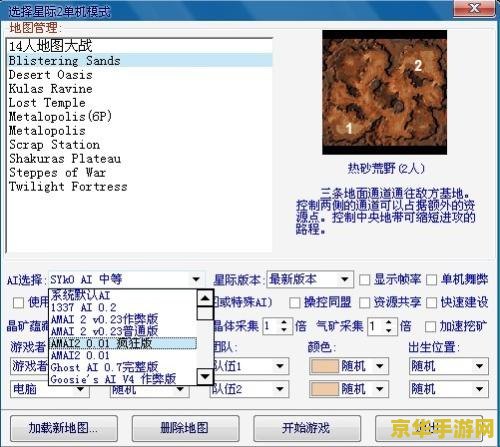Select Shakuras Plateau in the list
The width and height of the screenshot is (500, 447).
click(x=139, y=159)
